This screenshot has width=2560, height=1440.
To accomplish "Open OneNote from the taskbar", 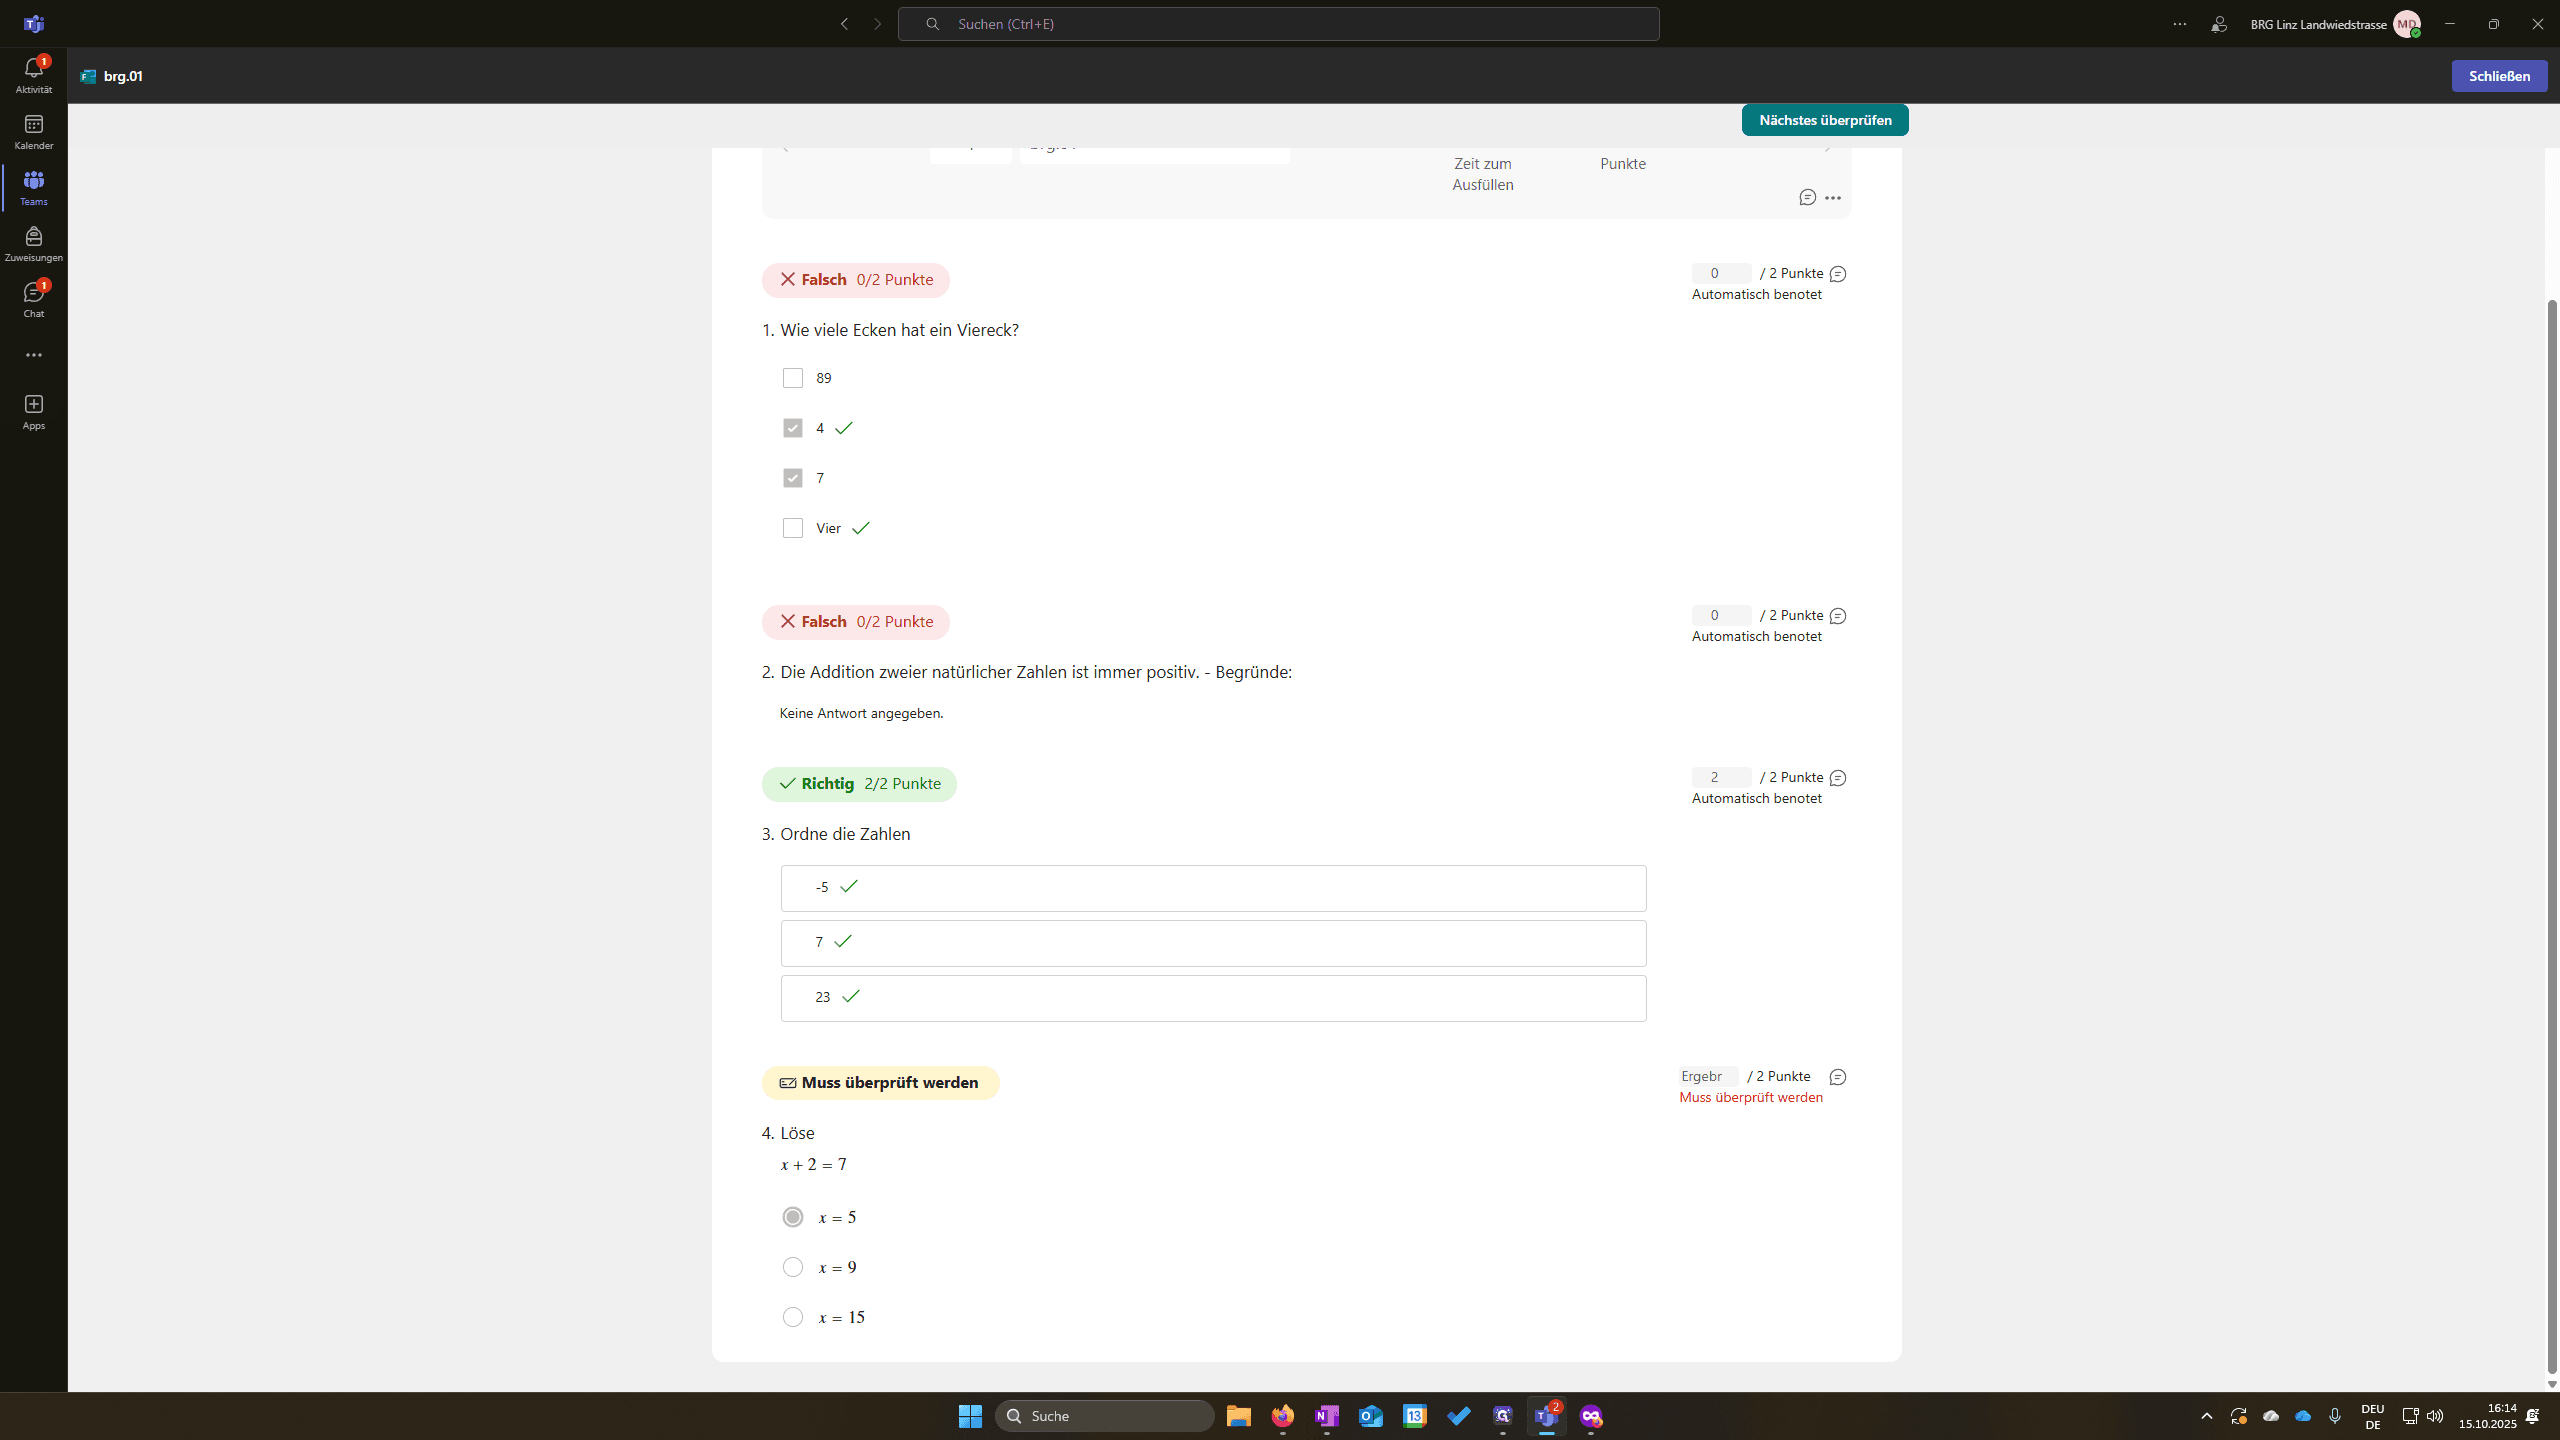I will click(1327, 1416).
